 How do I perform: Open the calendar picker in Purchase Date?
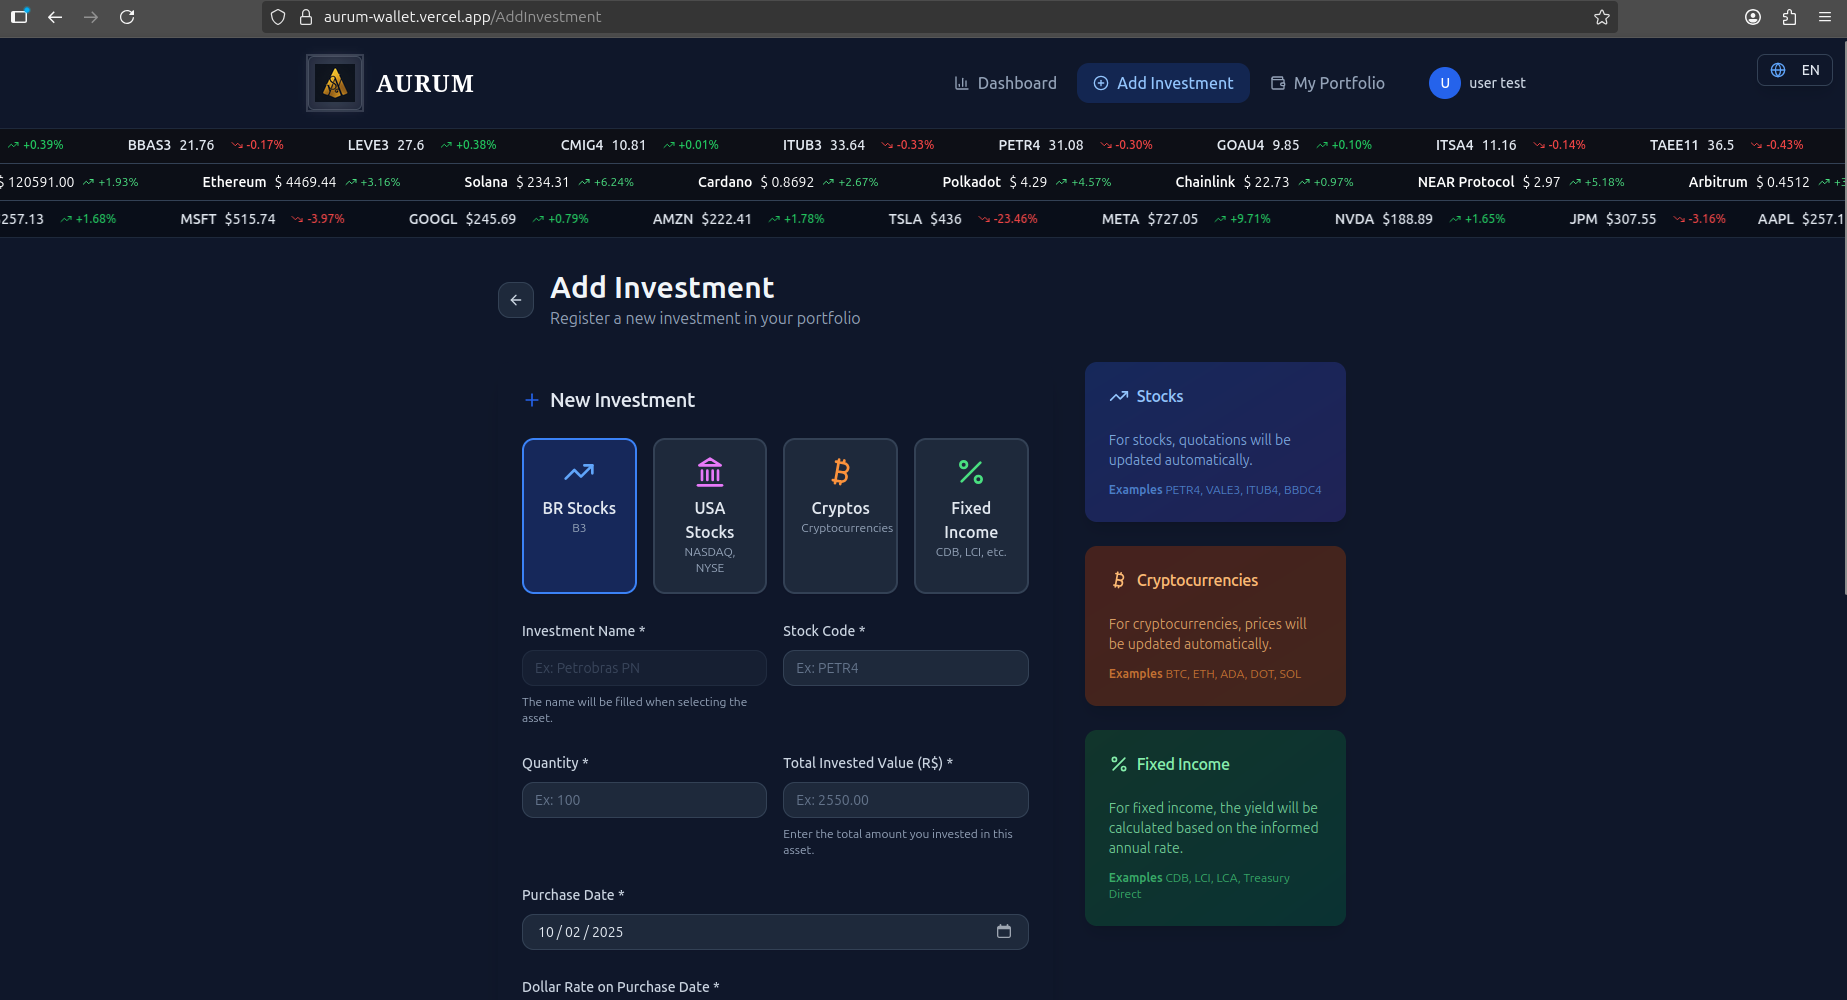[x=1004, y=932]
